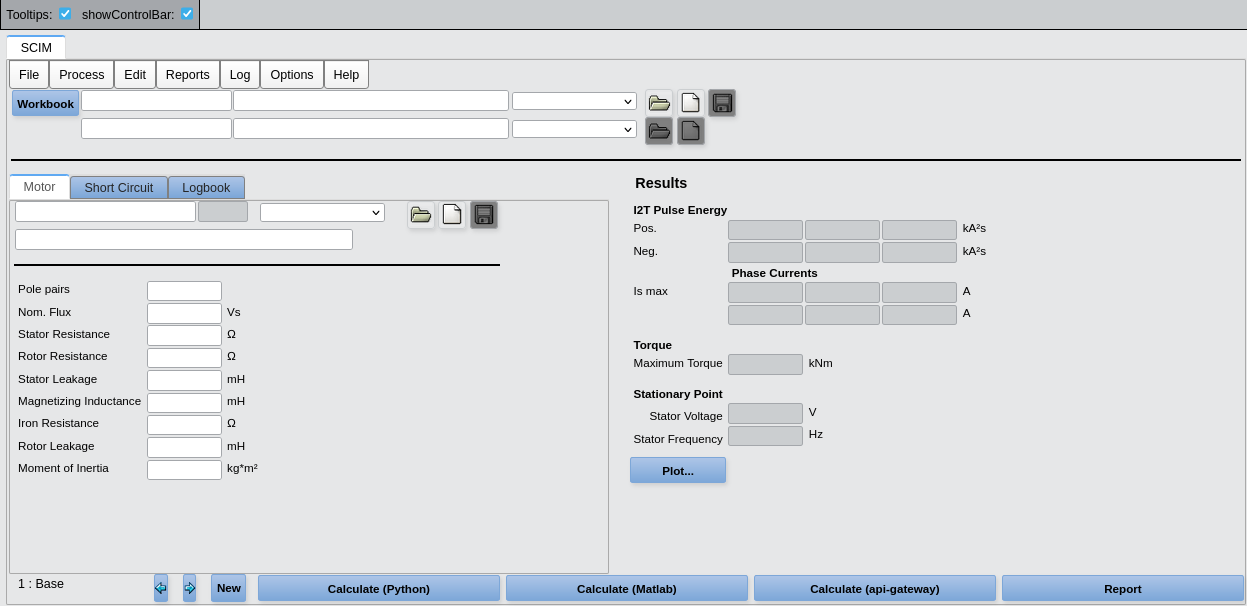Go to next case with right arrow
Image resolution: width=1247 pixels, height=606 pixels.
(x=190, y=588)
